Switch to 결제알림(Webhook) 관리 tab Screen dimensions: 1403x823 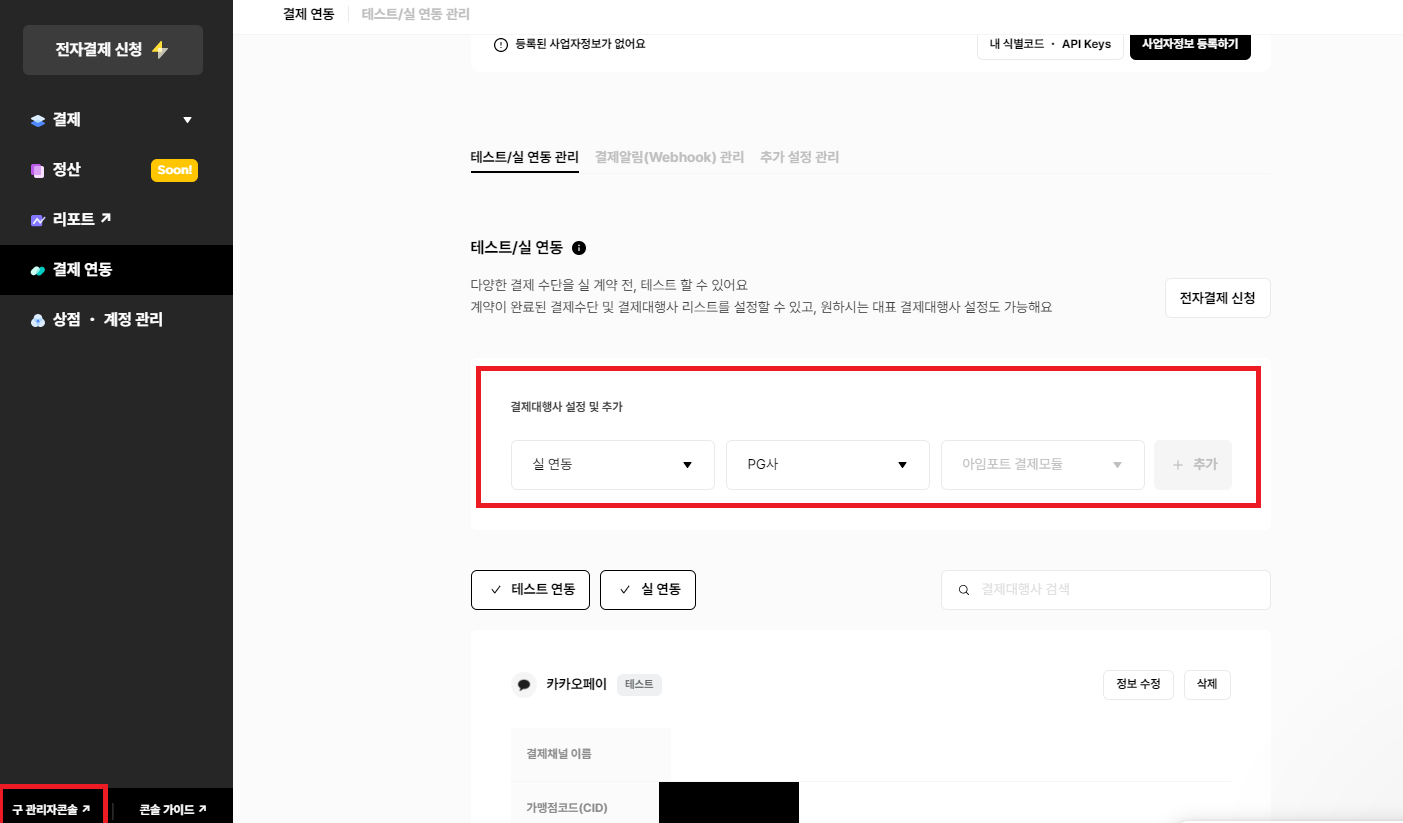click(x=669, y=157)
